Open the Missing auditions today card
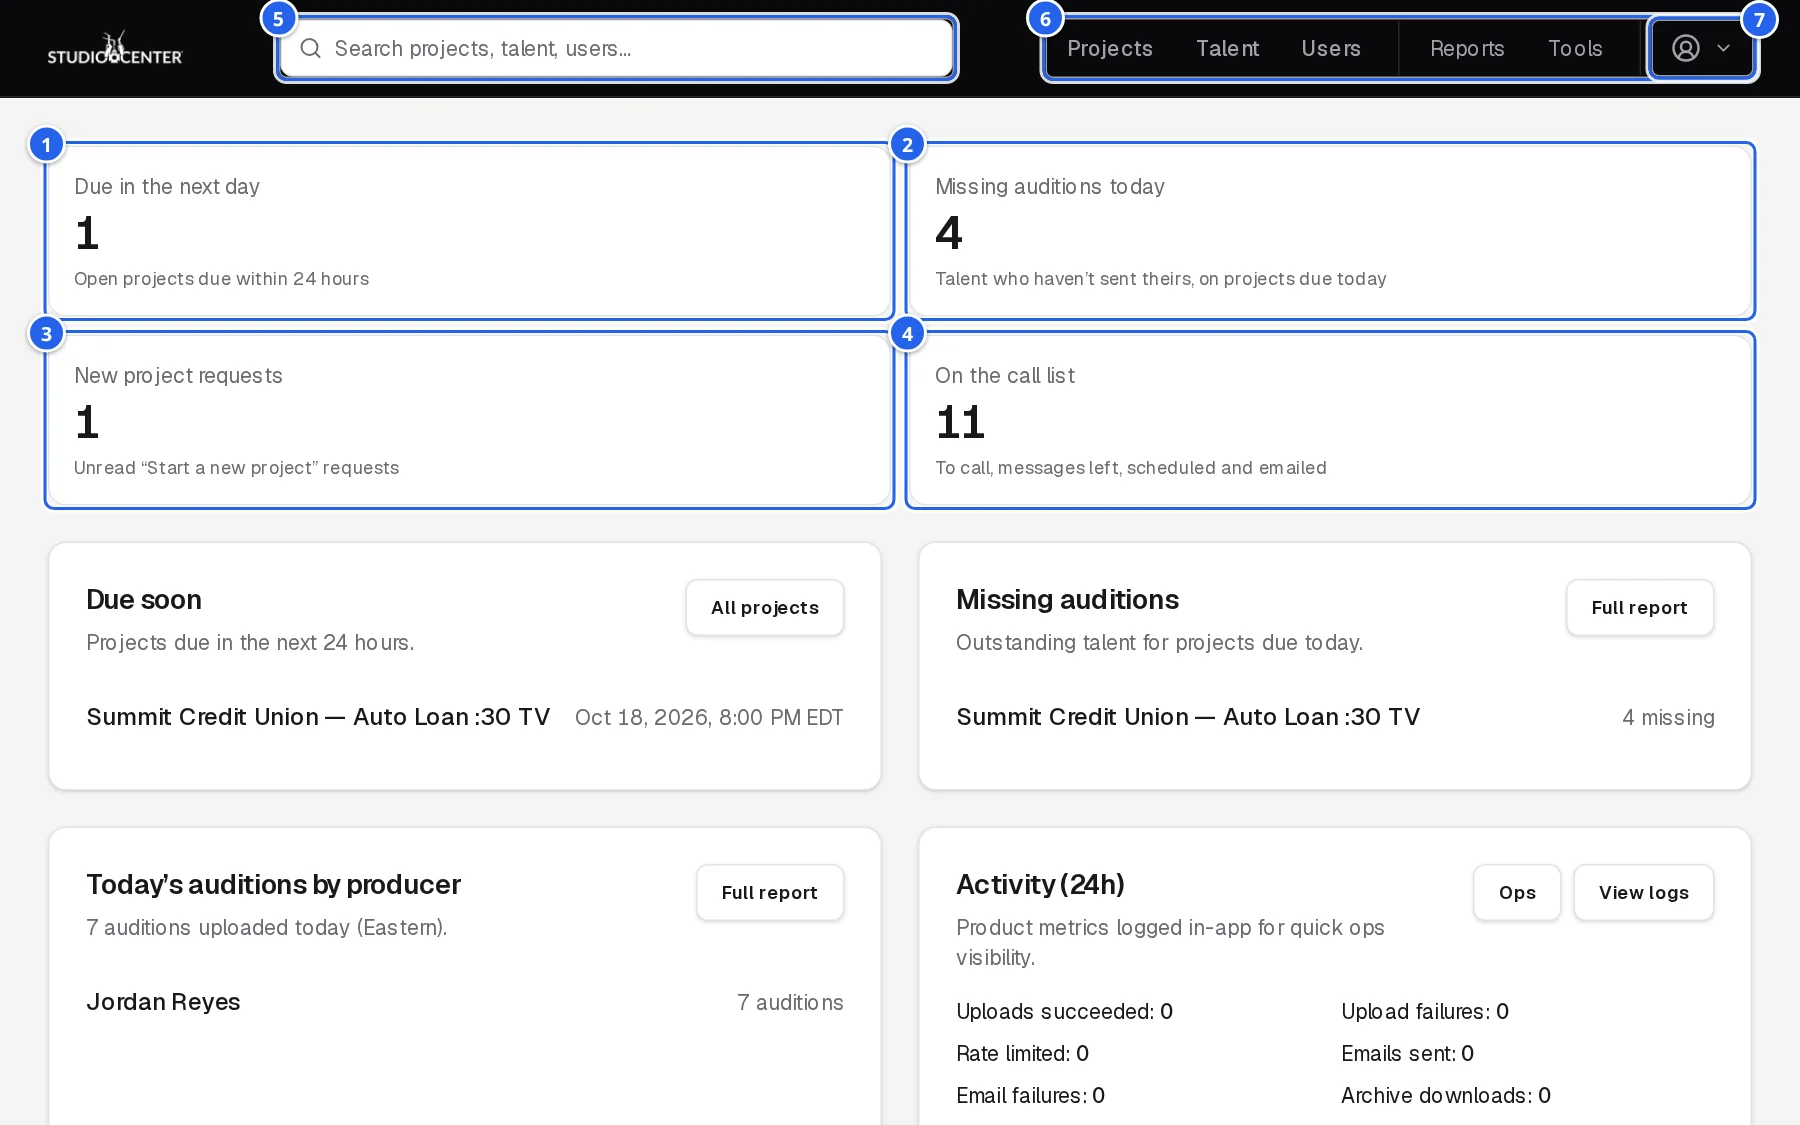1800x1125 pixels. [x=1330, y=231]
